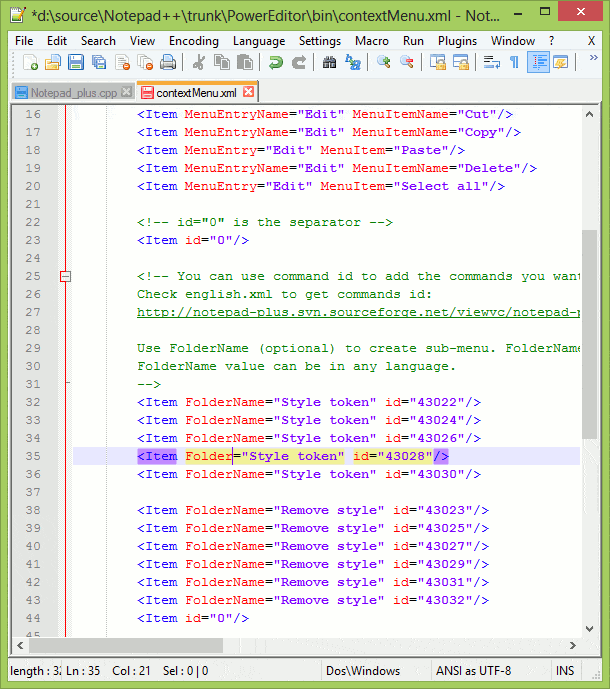
Task: Close the contextMenu.xml tab
Action: coord(249,92)
